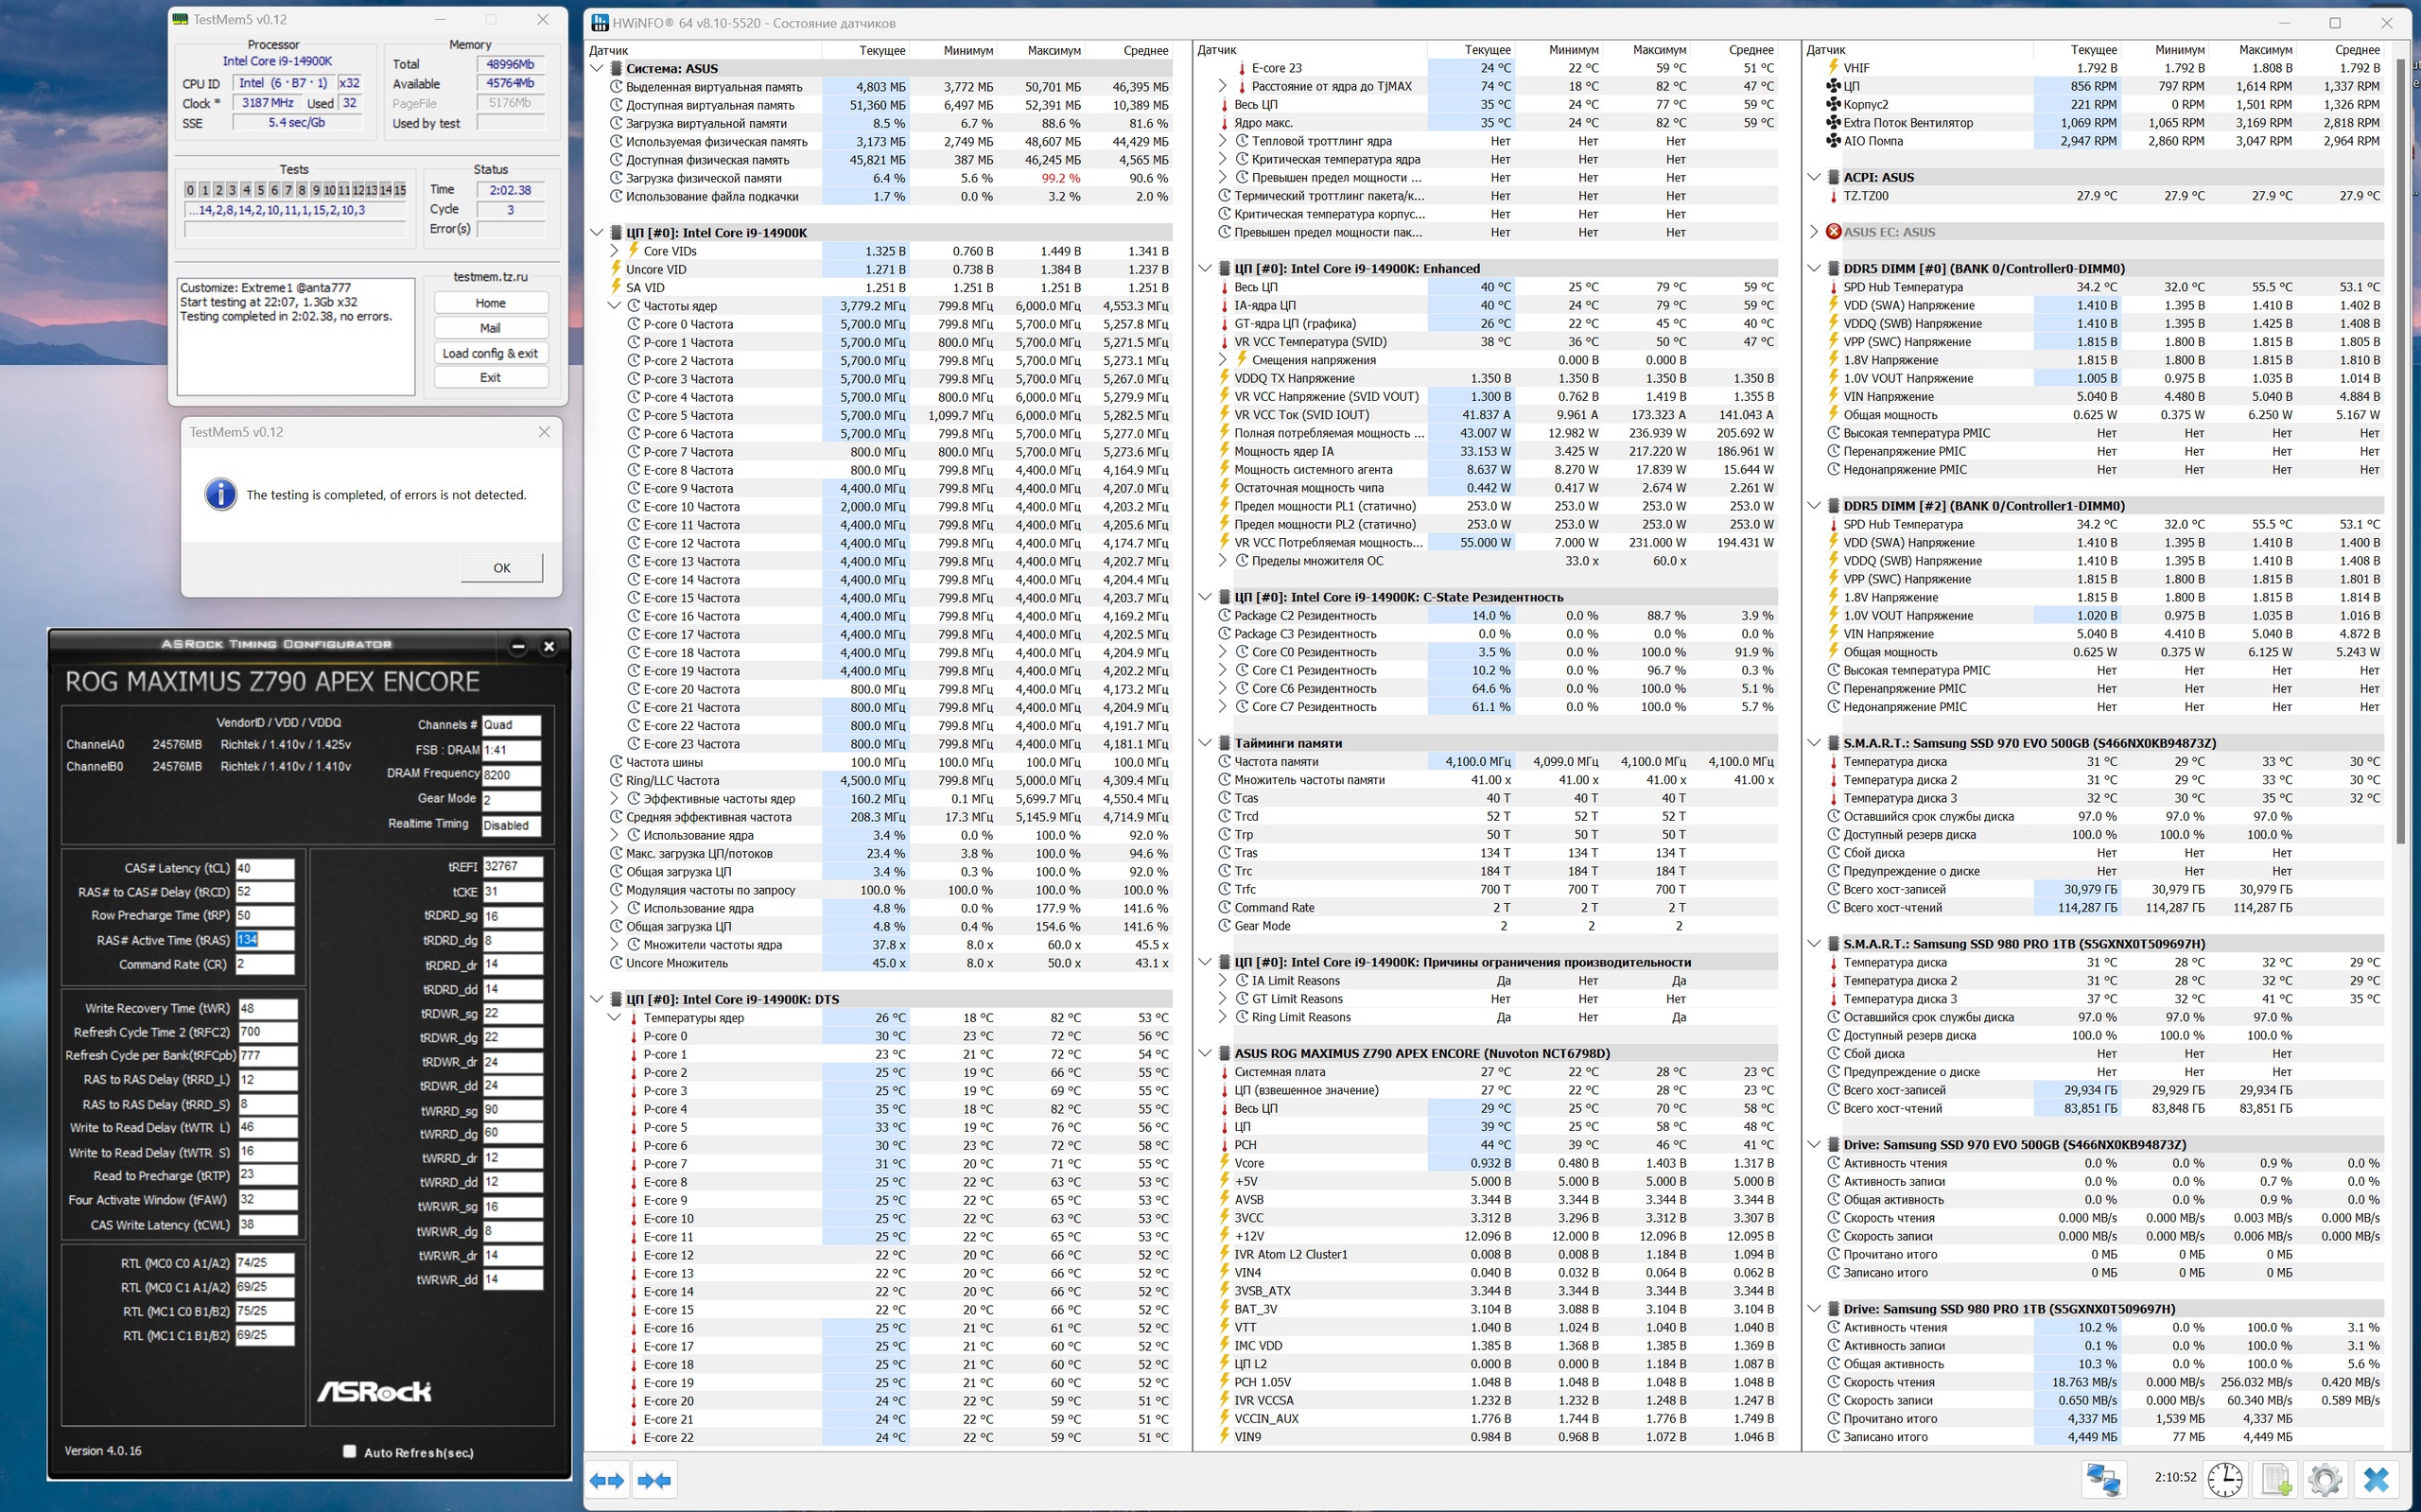Click the 'Максимум' column header in first panel
Viewport: 2421px width, 1512px height.
click(x=1053, y=50)
